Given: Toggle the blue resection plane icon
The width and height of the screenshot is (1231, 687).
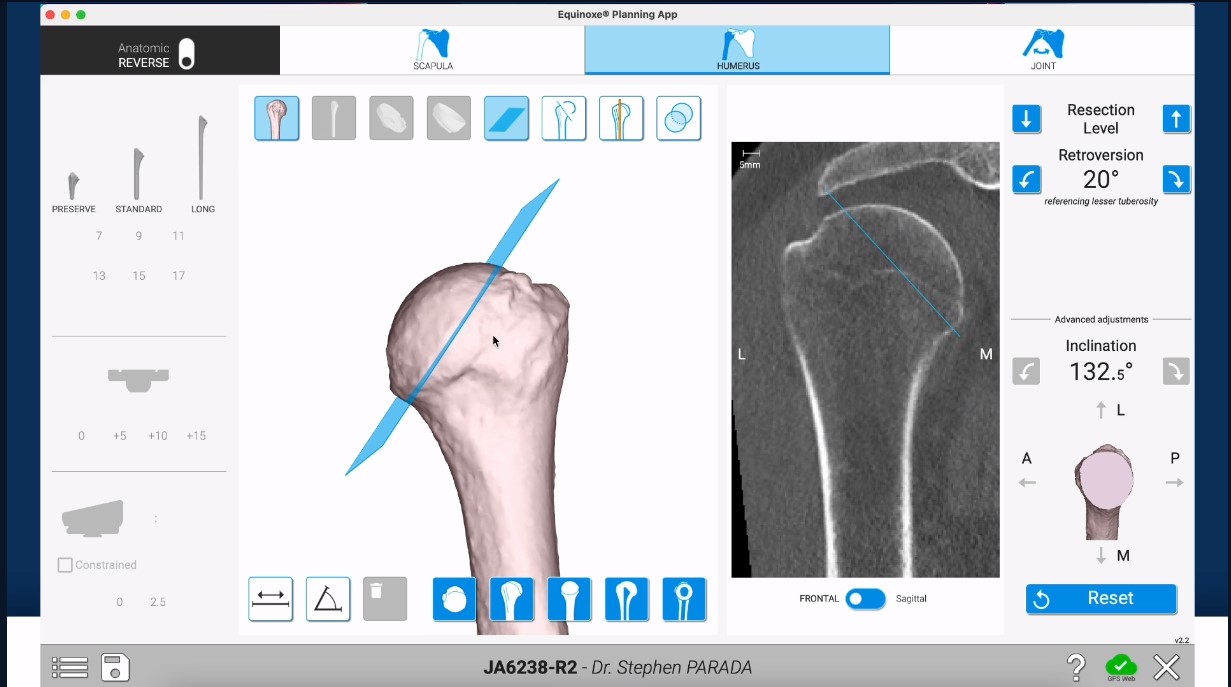Looking at the screenshot, I should coord(506,118).
